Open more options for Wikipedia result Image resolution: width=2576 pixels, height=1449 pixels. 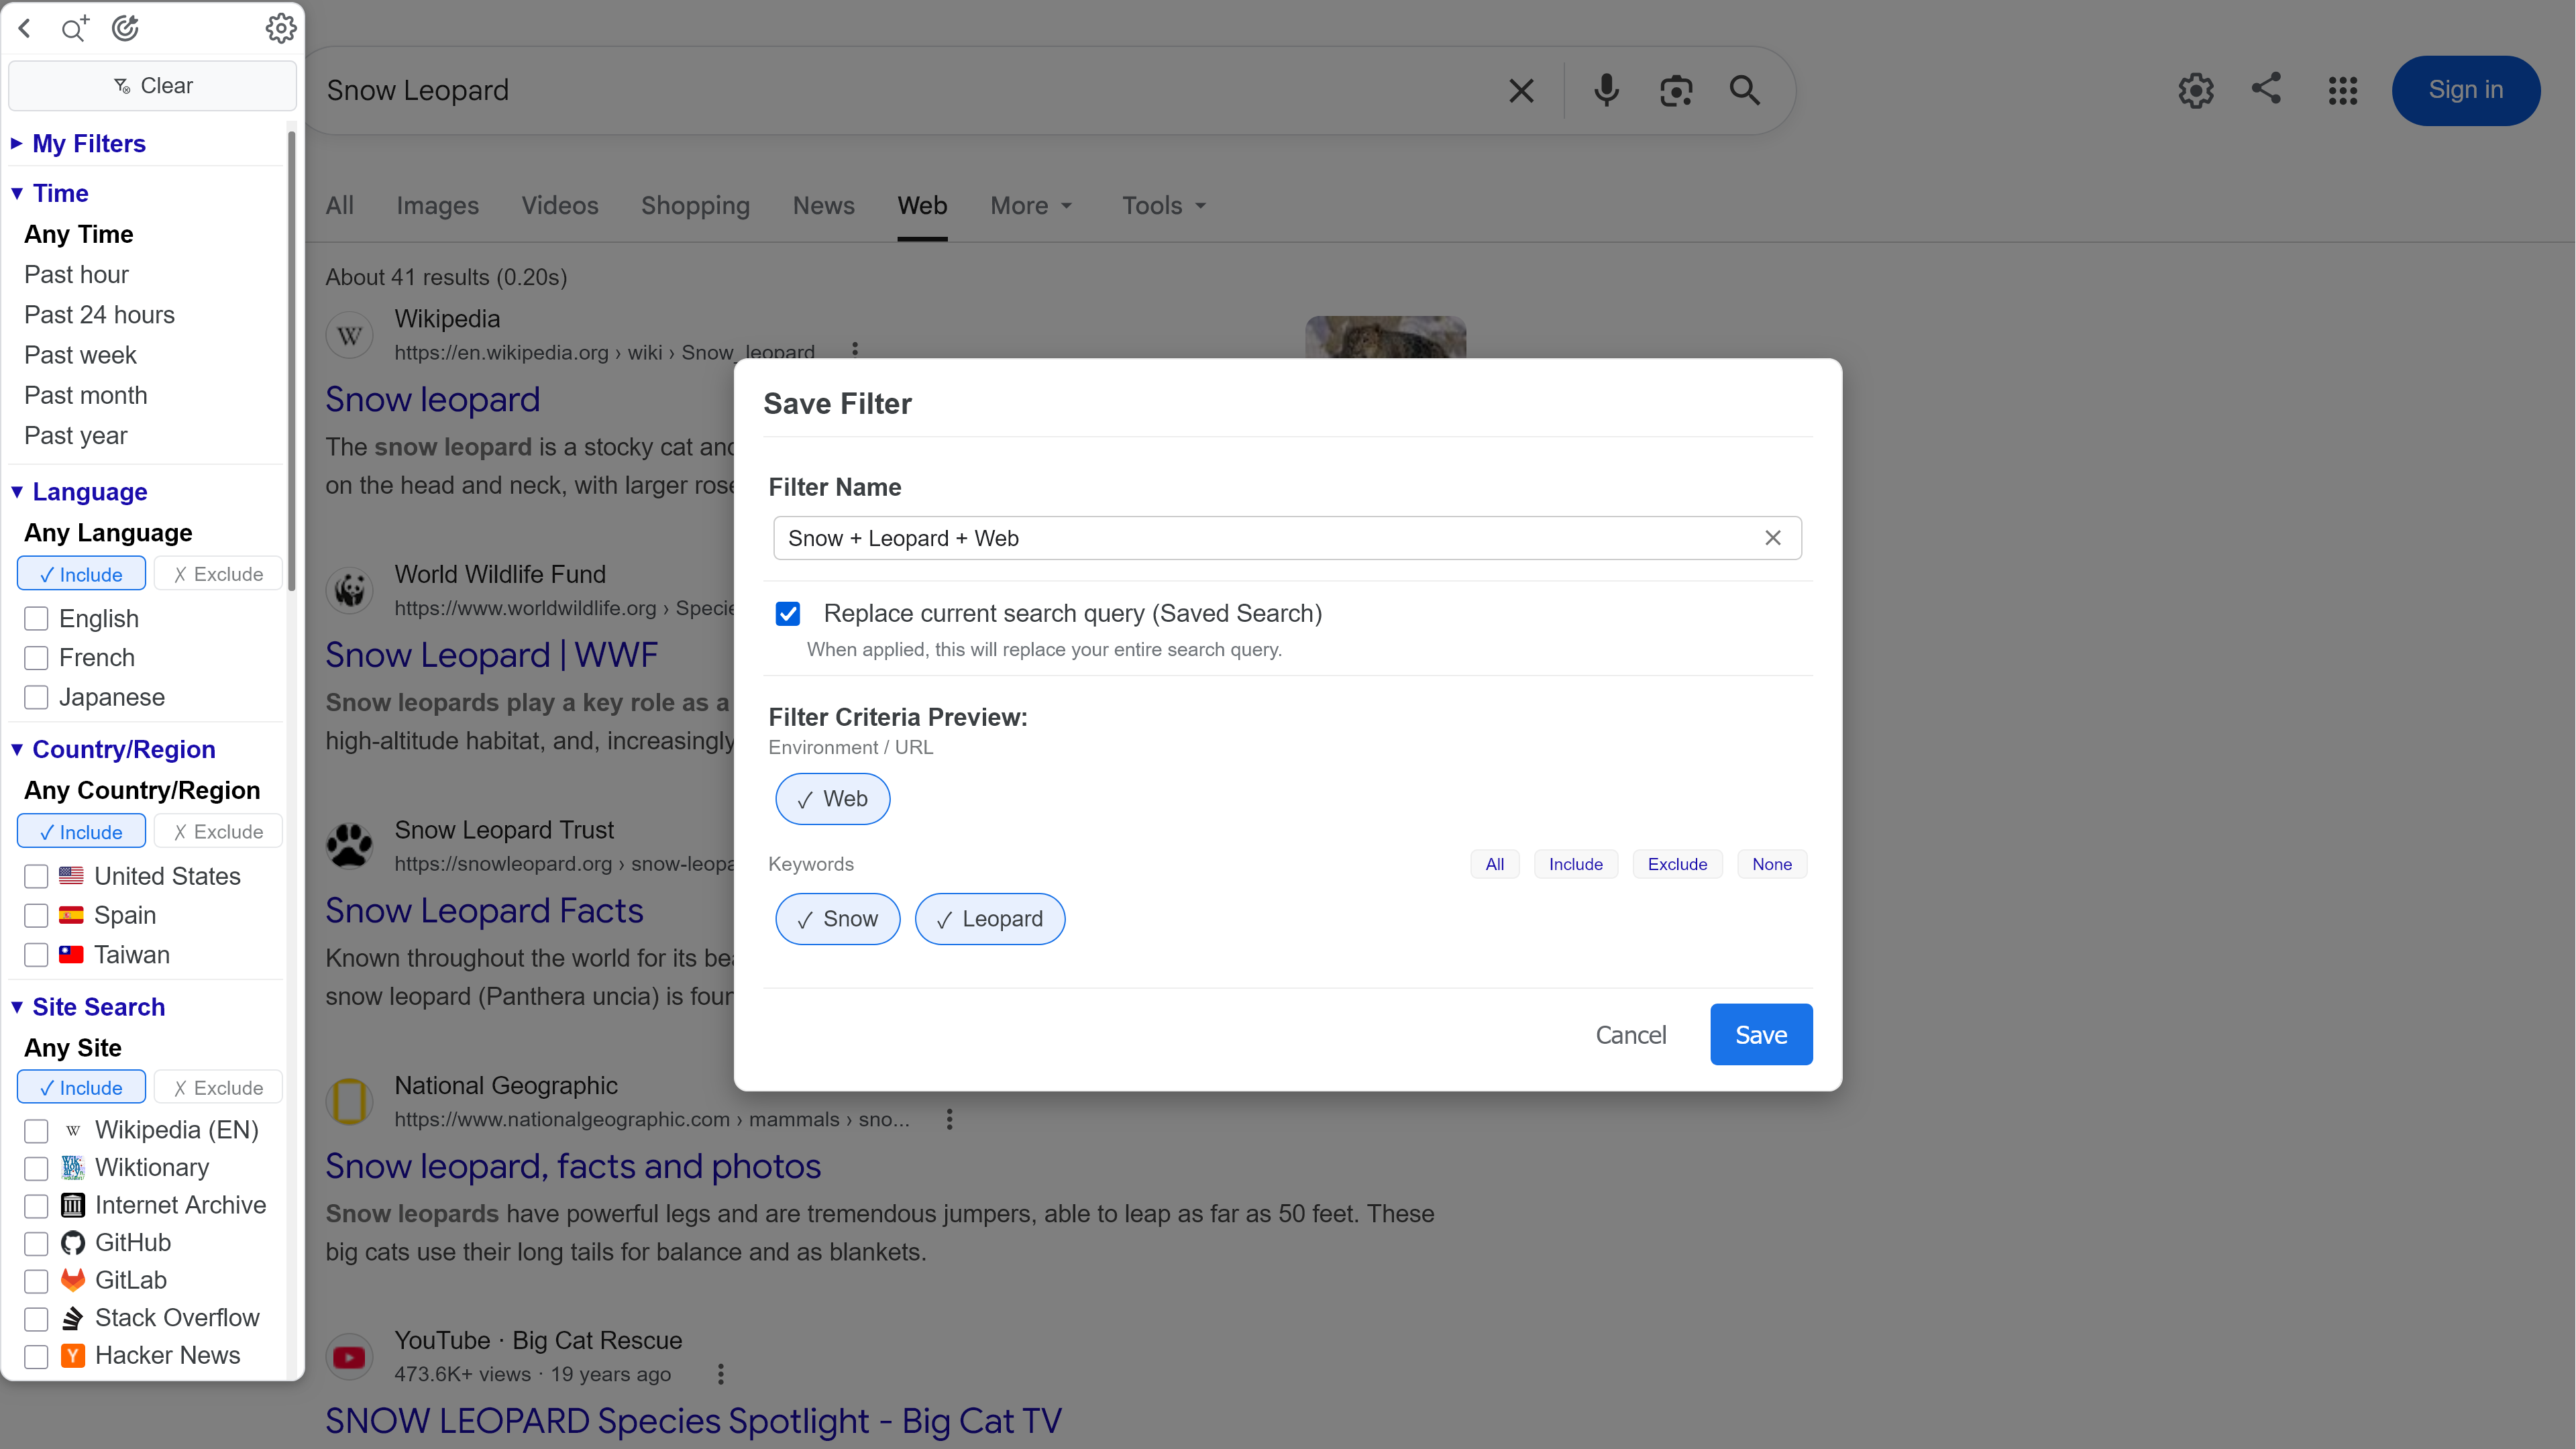[855, 349]
